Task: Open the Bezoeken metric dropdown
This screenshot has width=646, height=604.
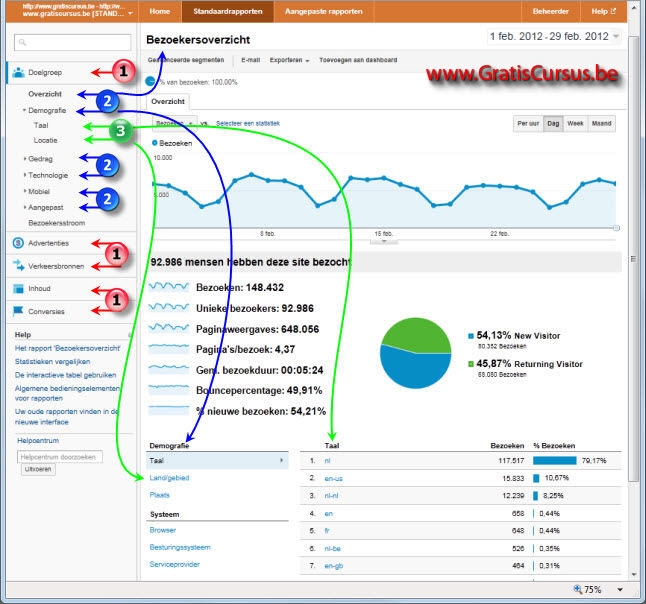Action: point(175,123)
